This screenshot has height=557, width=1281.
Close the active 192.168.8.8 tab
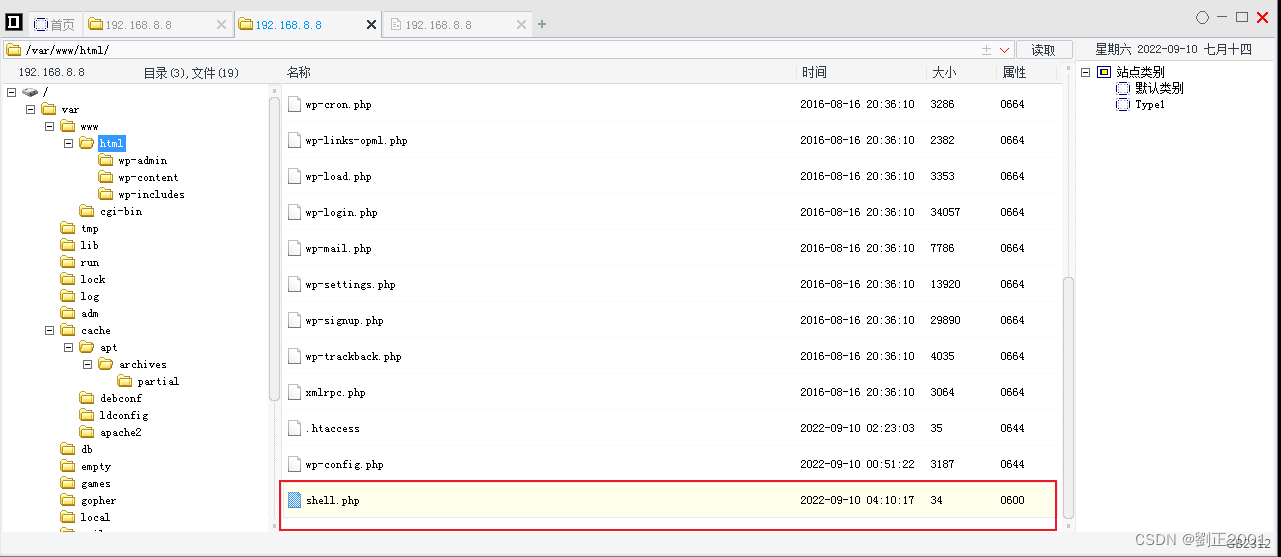point(372,24)
